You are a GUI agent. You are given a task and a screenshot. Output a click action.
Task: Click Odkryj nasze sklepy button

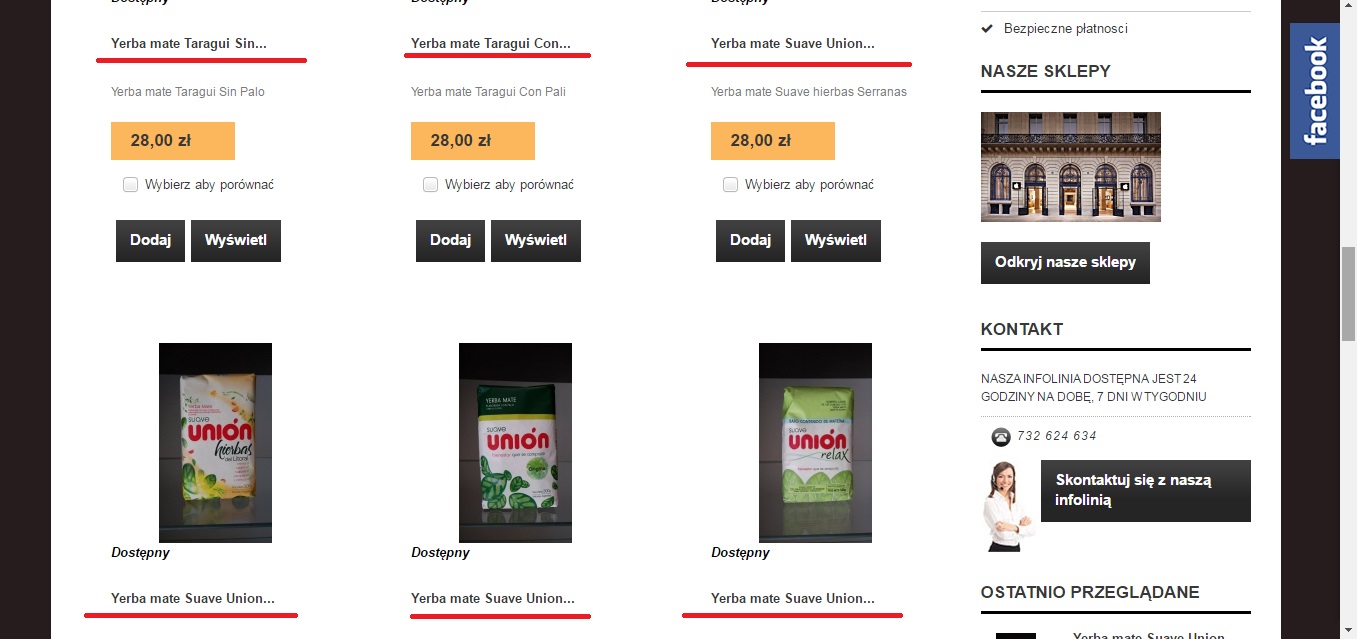coord(1065,263)
